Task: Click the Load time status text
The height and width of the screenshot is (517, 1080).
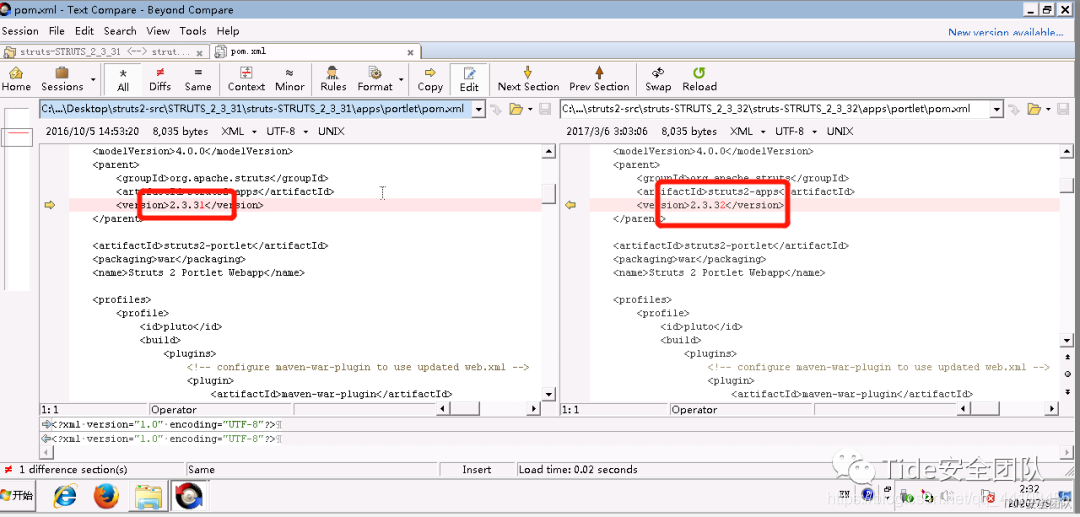Action: pyautogui.click(x=578, y=469)
